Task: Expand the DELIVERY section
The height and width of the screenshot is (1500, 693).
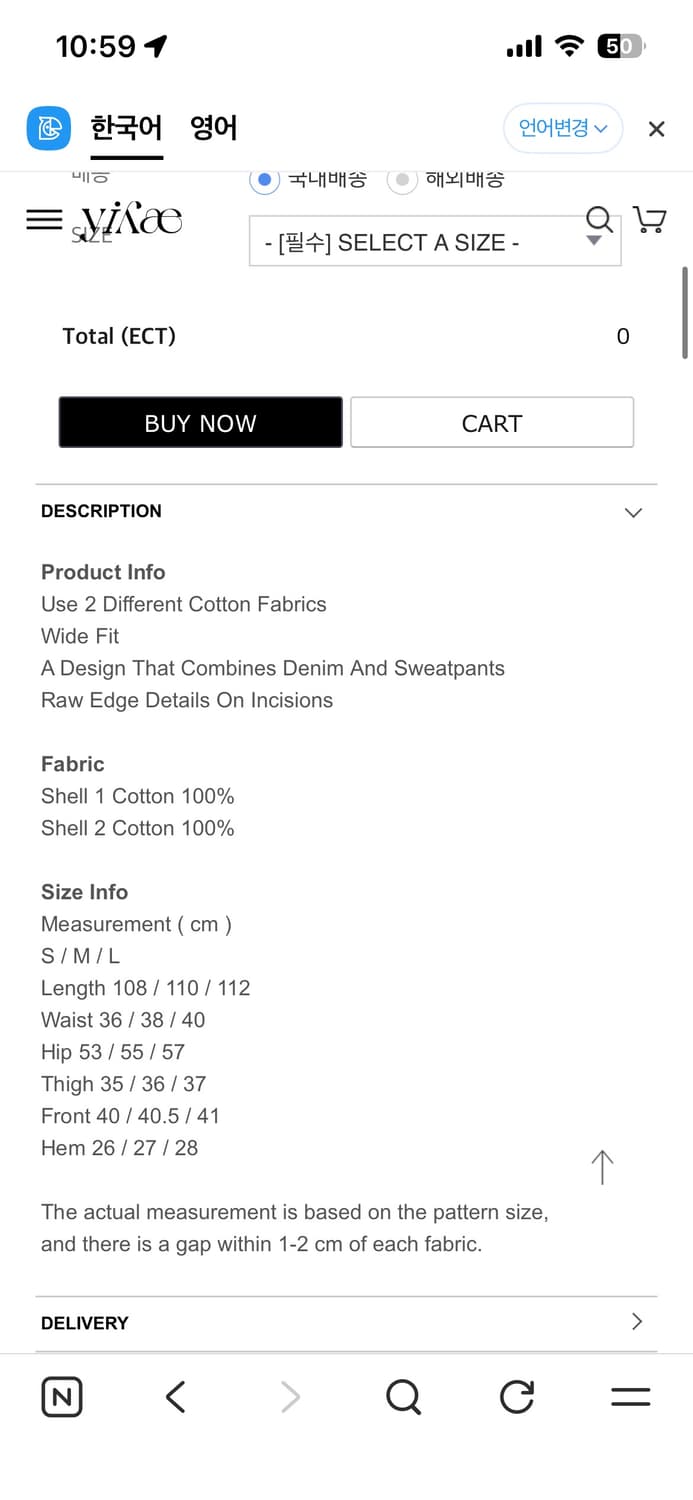Action: (636, 1322)
